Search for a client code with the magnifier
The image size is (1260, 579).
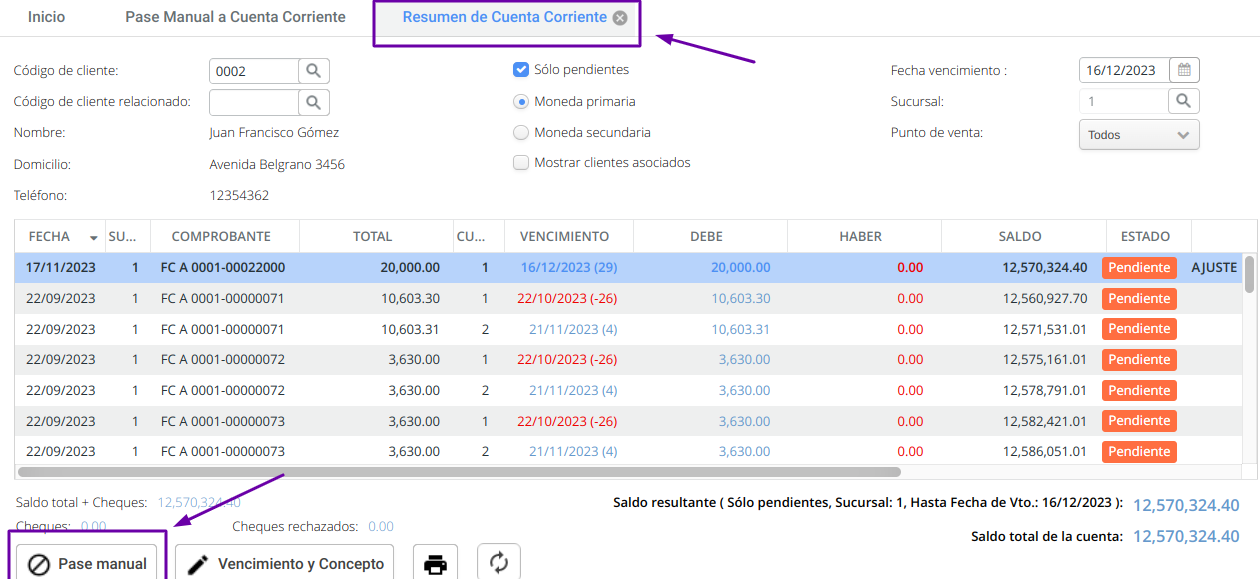[x=314, y=71]
